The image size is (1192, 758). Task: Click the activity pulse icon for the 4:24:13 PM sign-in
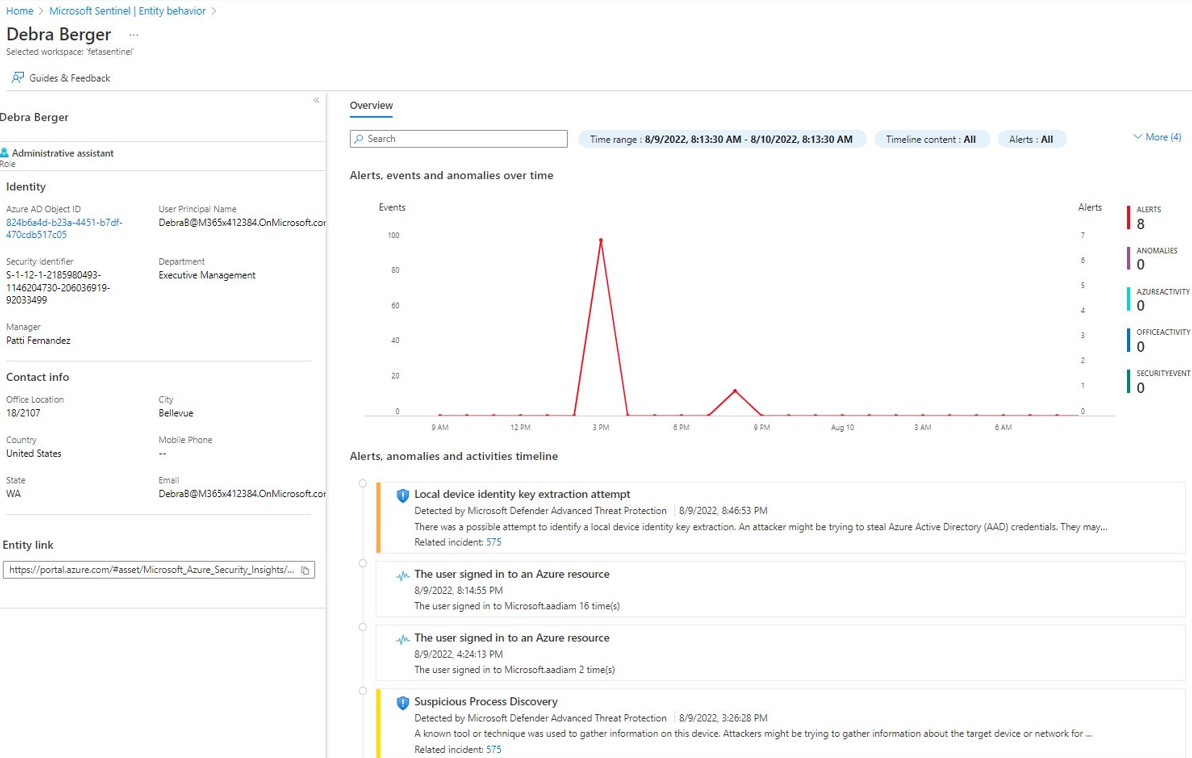click(403, 639)
